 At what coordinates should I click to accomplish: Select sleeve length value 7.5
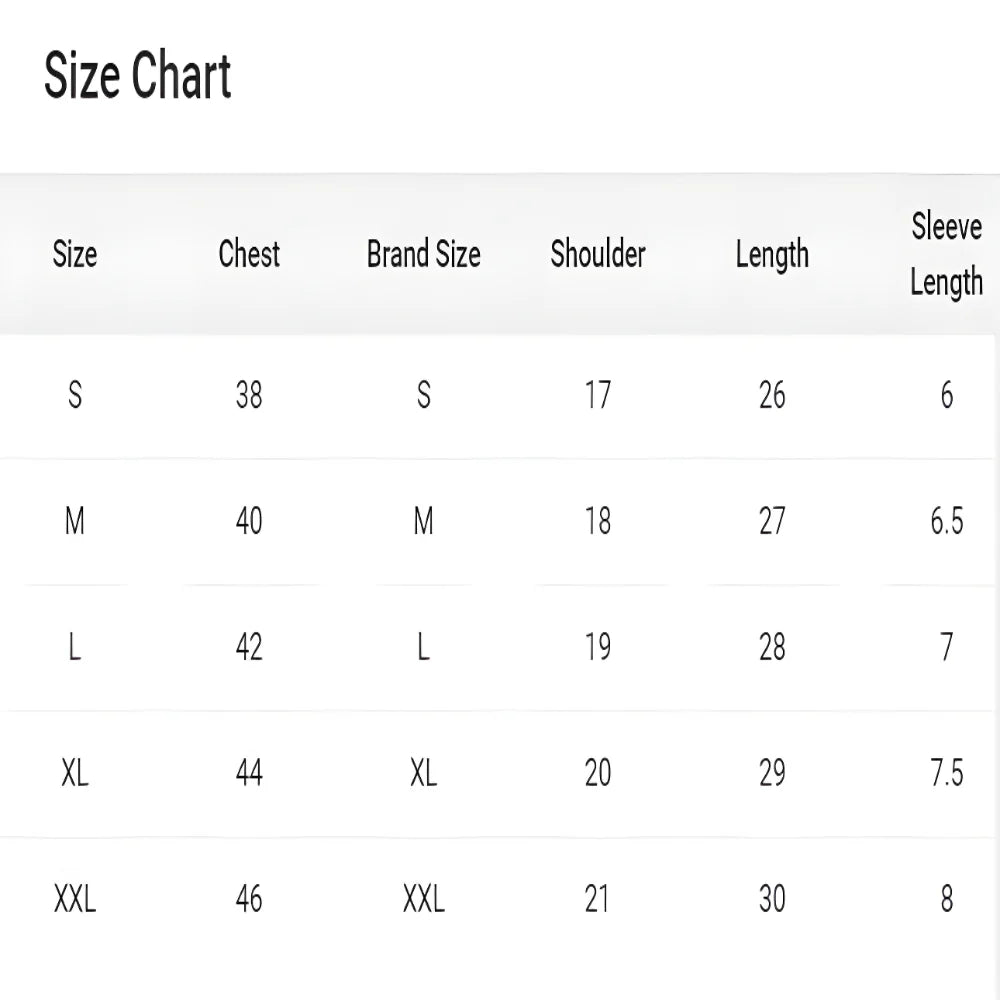pyautogui.click(x=946, y=774)
